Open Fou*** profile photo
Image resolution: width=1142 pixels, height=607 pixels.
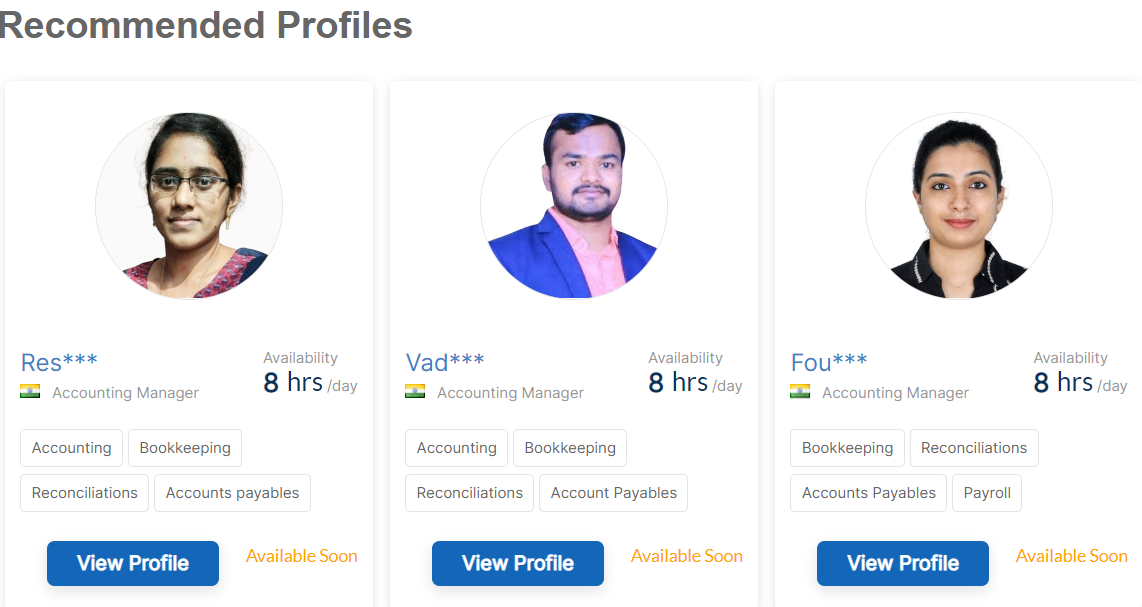click(x=959, y=206)
